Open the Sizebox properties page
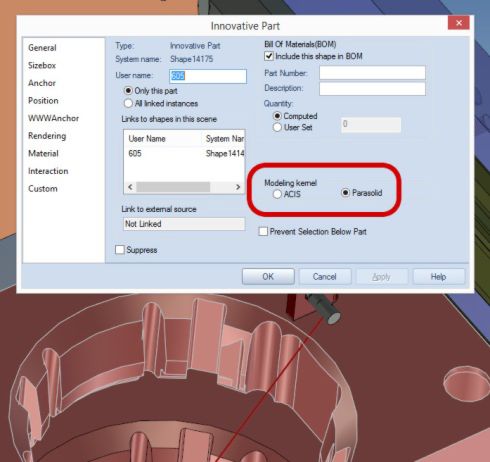This screenshot has height=462, width=490. pos(42,65)
